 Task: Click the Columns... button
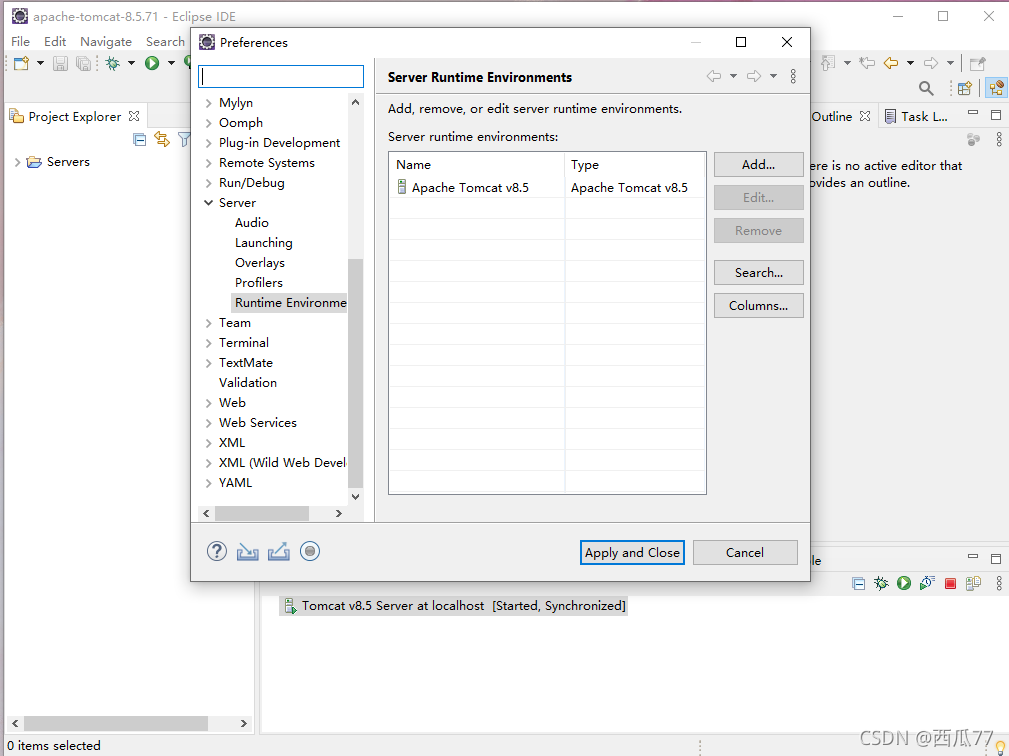pyautogui.click(x=759, y=306)
